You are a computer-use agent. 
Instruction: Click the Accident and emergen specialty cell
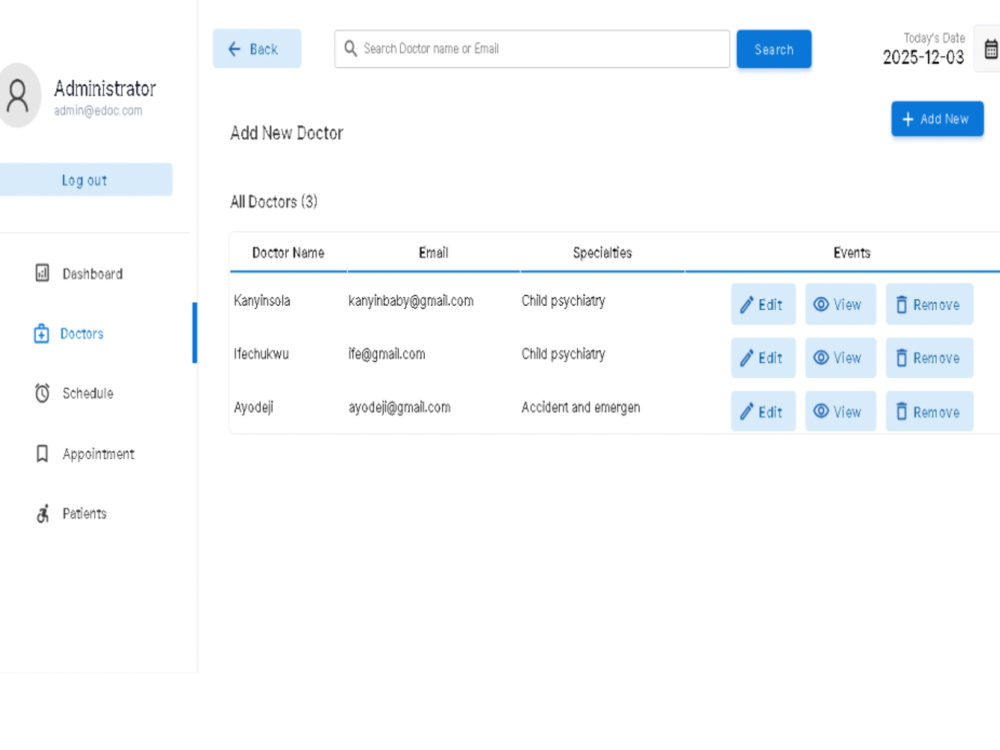point(580,407)
